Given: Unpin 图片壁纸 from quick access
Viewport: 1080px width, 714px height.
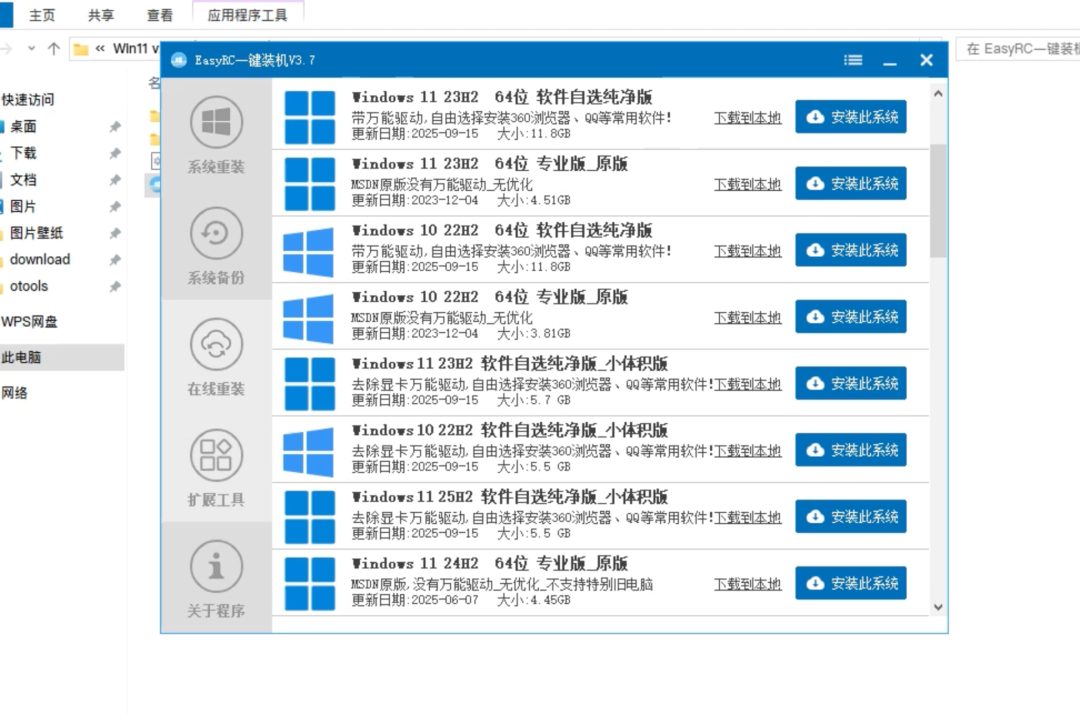Looking at the screenshot, I should pos(115,233).
